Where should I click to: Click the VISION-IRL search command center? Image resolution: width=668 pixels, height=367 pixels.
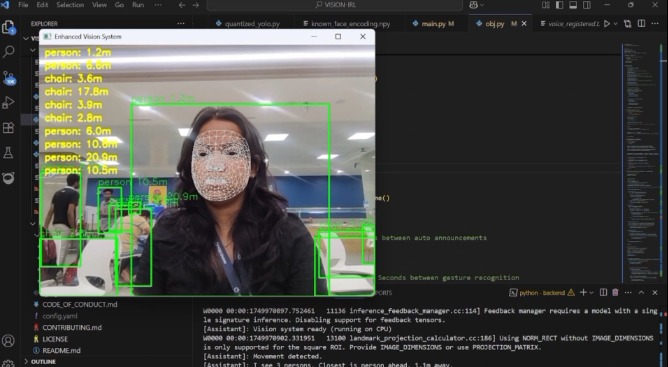pyautogui.click(x=335, y=5)
